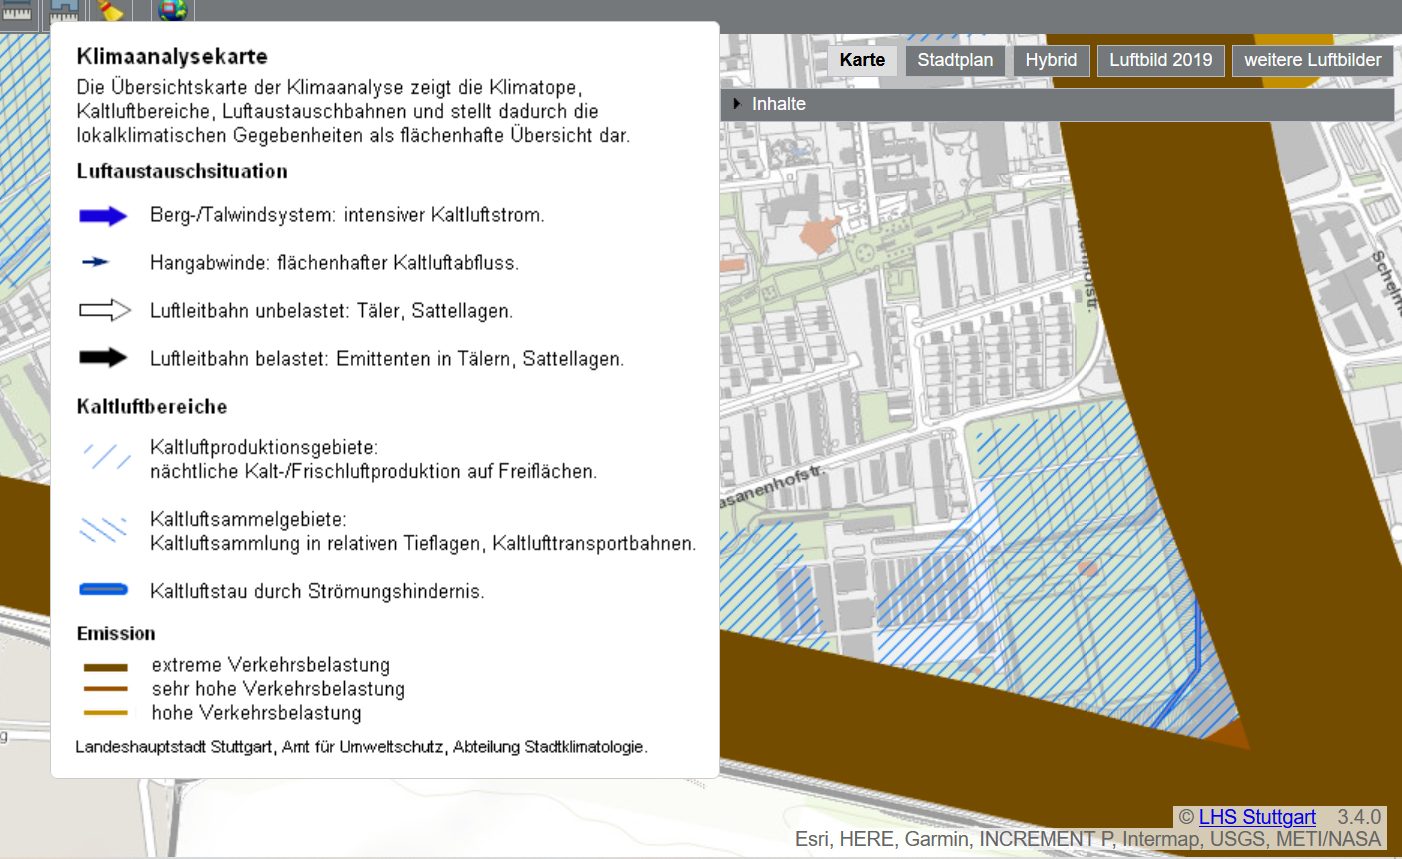Screen dimensions: 1402x859
Task: Click the broom tool to clear map graphics
Action: click(x=110, y=10)
